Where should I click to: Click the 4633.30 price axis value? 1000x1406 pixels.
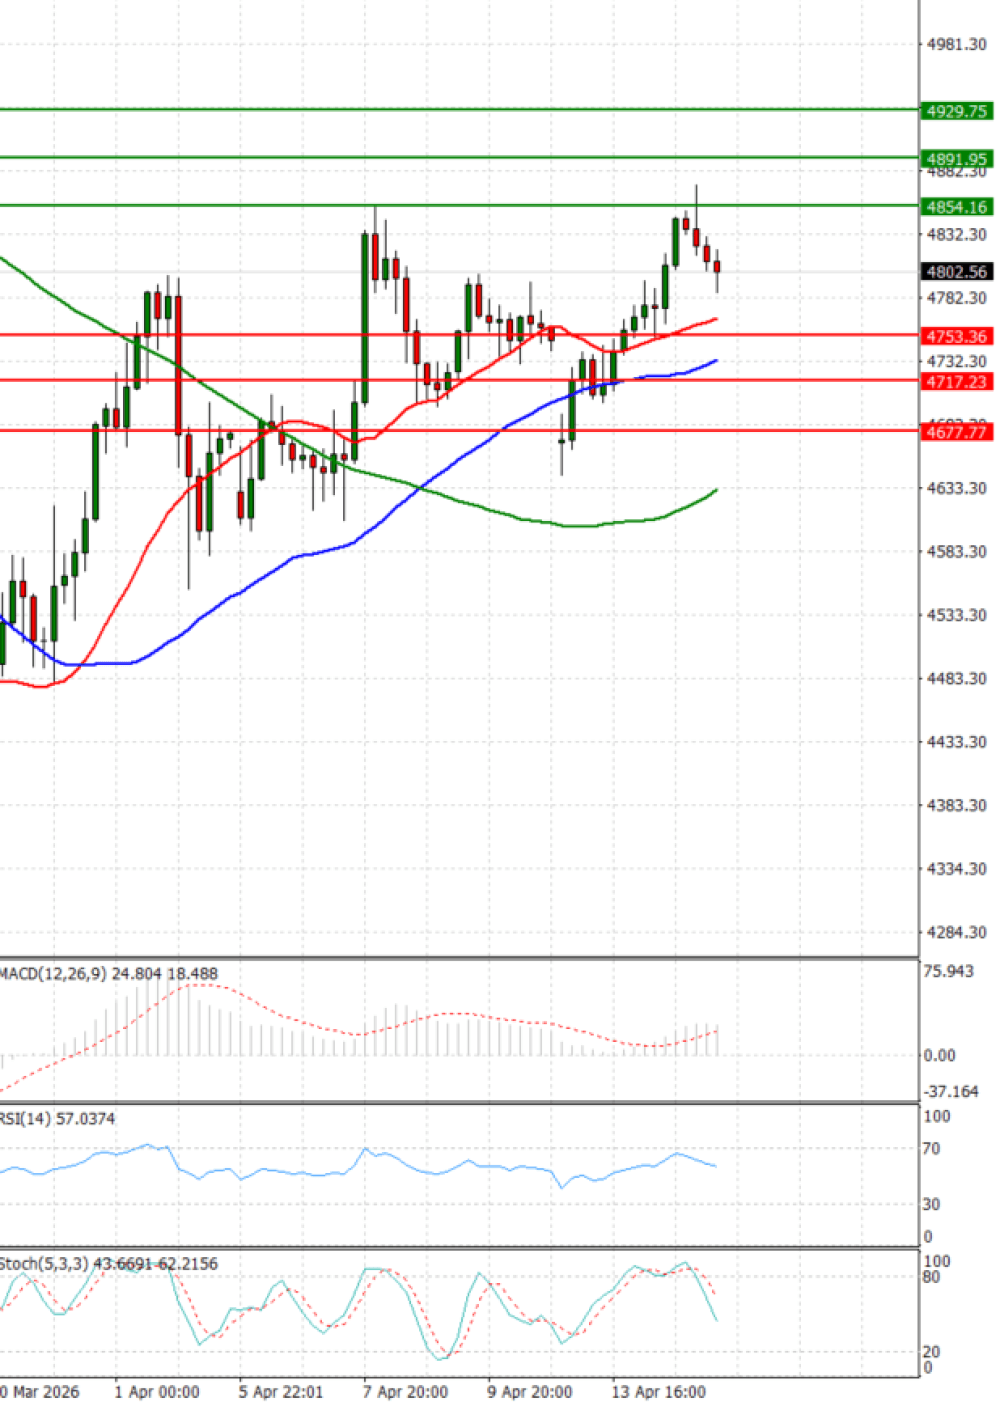tap(956, 488)
